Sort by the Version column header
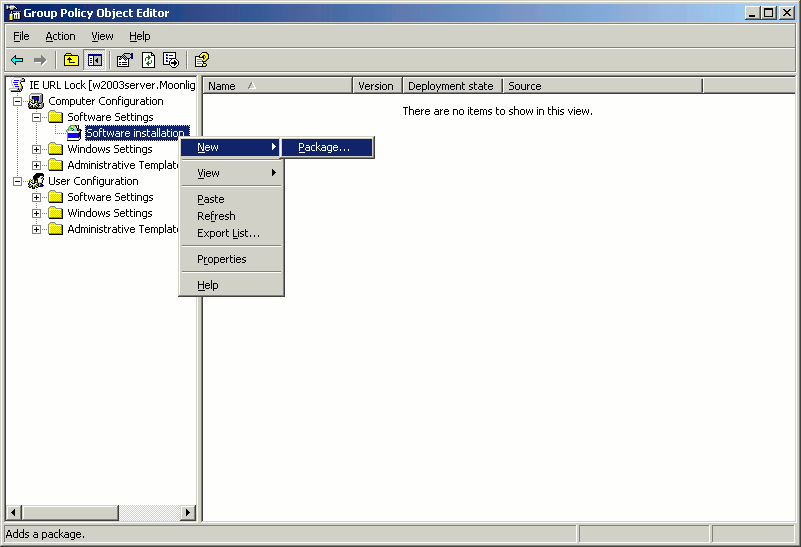The image size is (801, 547). 378,86
